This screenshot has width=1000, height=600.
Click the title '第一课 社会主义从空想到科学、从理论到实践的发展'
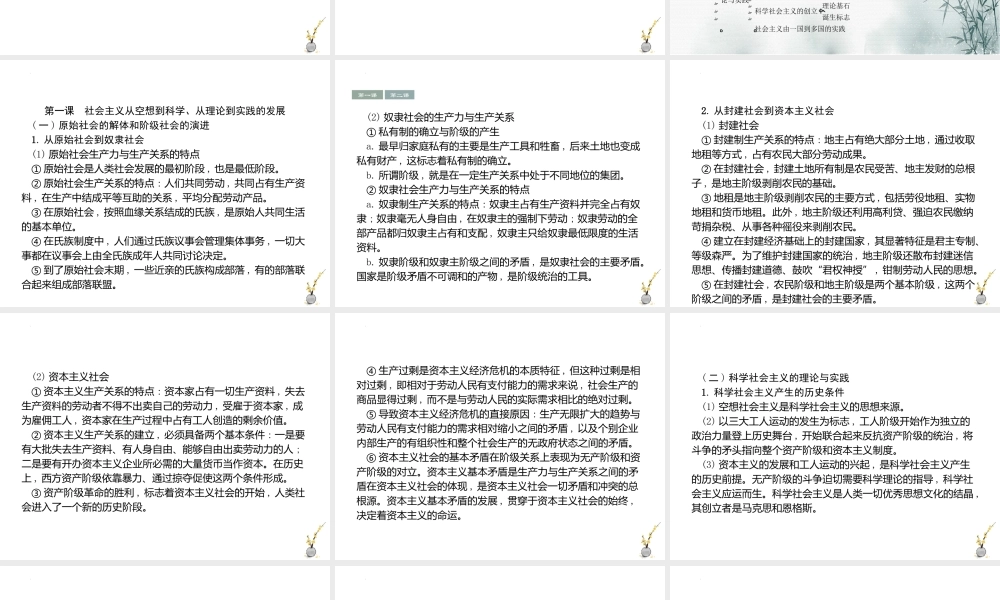pos(165,110)
